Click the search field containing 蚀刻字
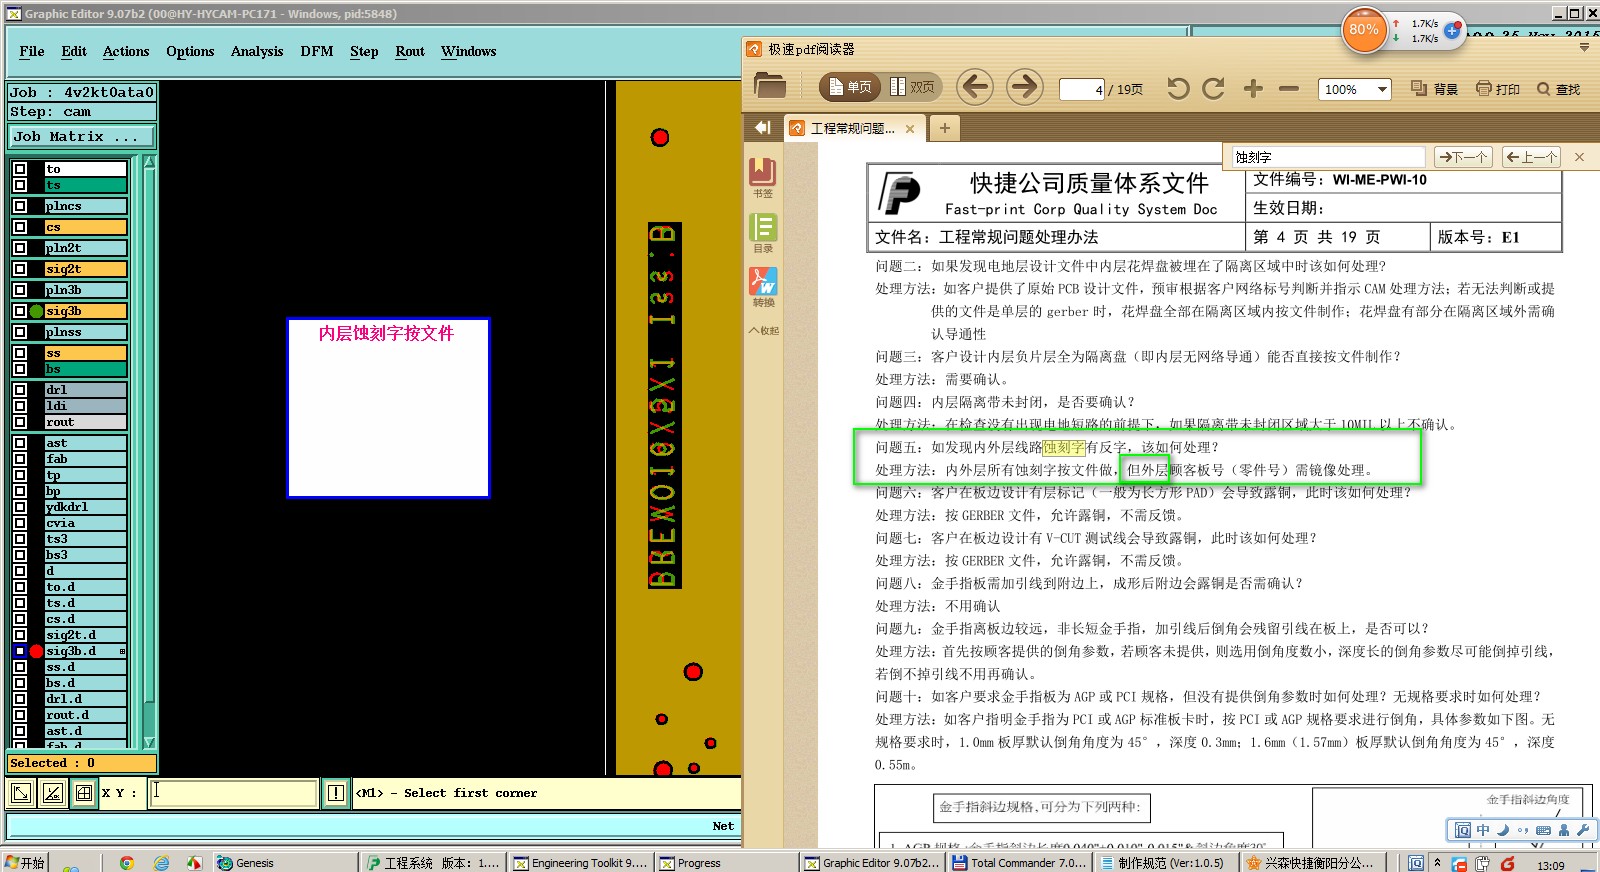The height and width of the screenshot is (872, 1600). click(1327, 157)
